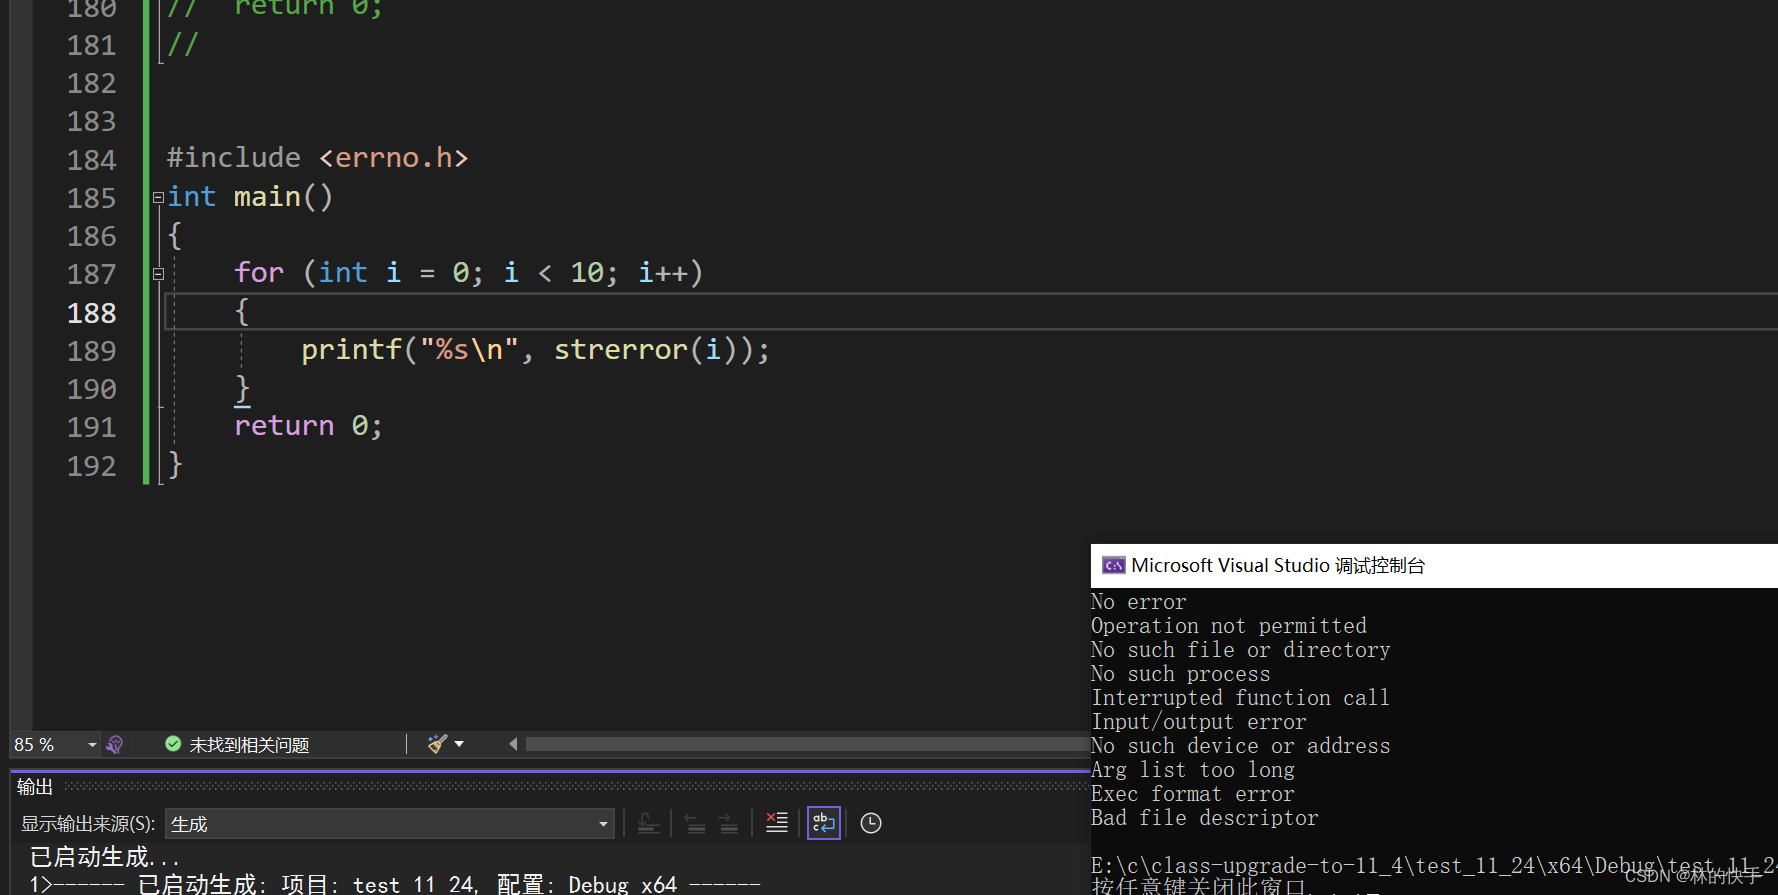
Task: Click the find message in code icon
Action: coord(648,823)
